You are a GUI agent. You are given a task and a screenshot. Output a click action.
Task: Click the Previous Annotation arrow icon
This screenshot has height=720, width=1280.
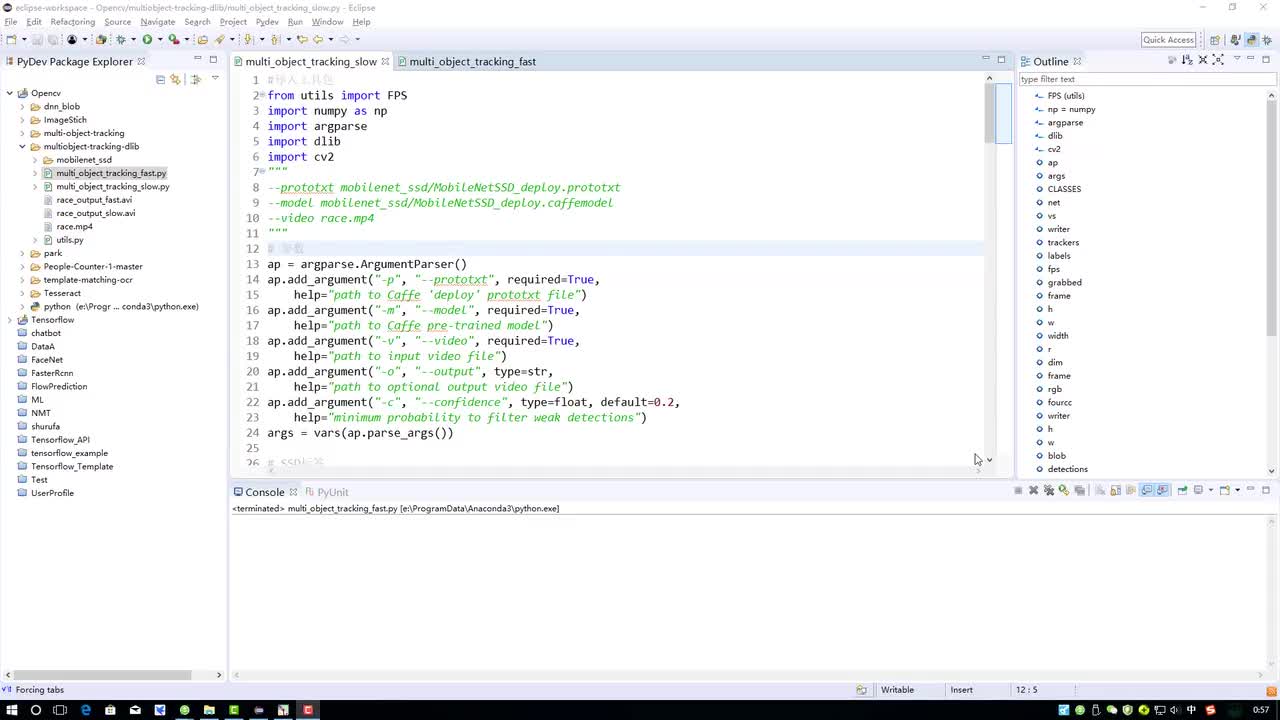click(274, 40)
